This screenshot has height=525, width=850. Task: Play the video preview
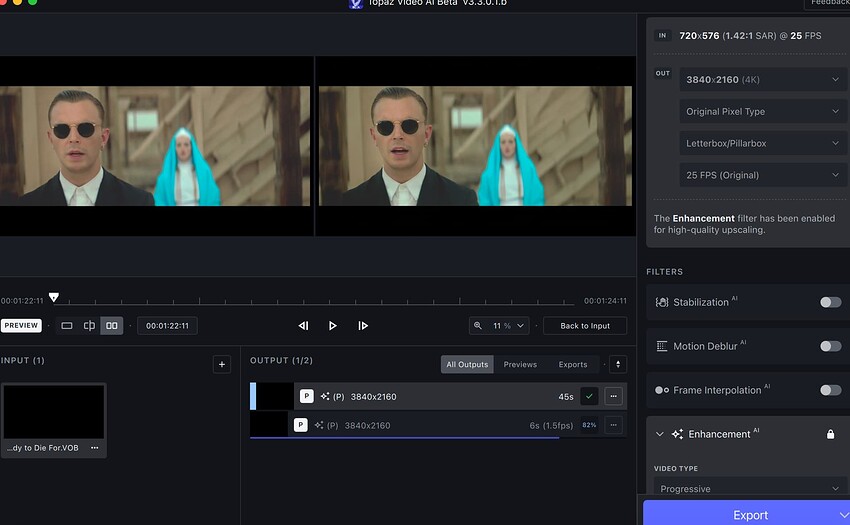(x=332, y=326)
